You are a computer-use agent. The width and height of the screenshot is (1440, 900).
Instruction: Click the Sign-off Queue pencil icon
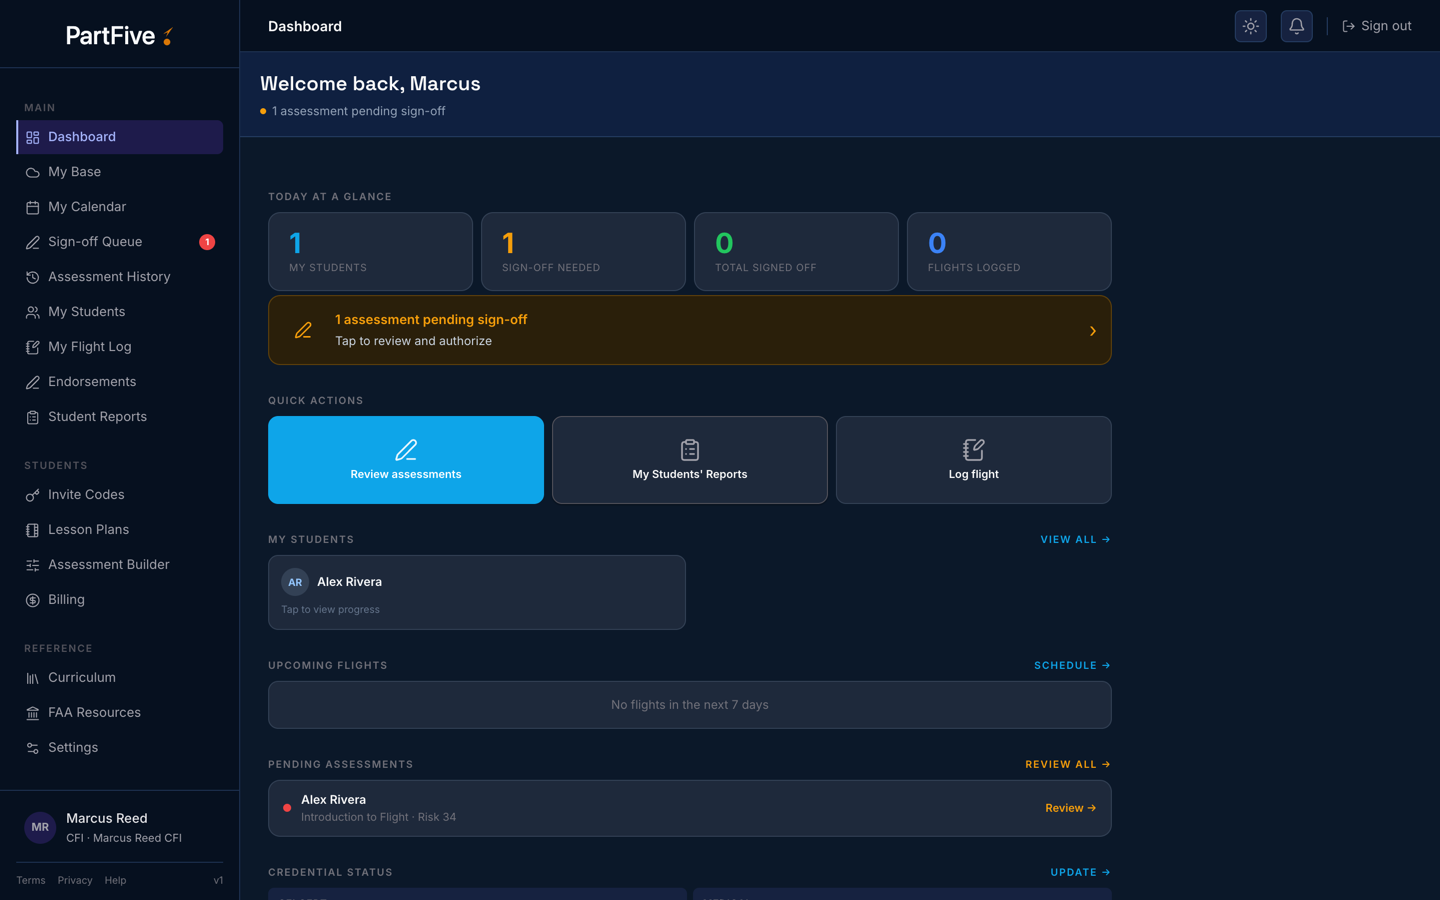[x=32, y=242]
